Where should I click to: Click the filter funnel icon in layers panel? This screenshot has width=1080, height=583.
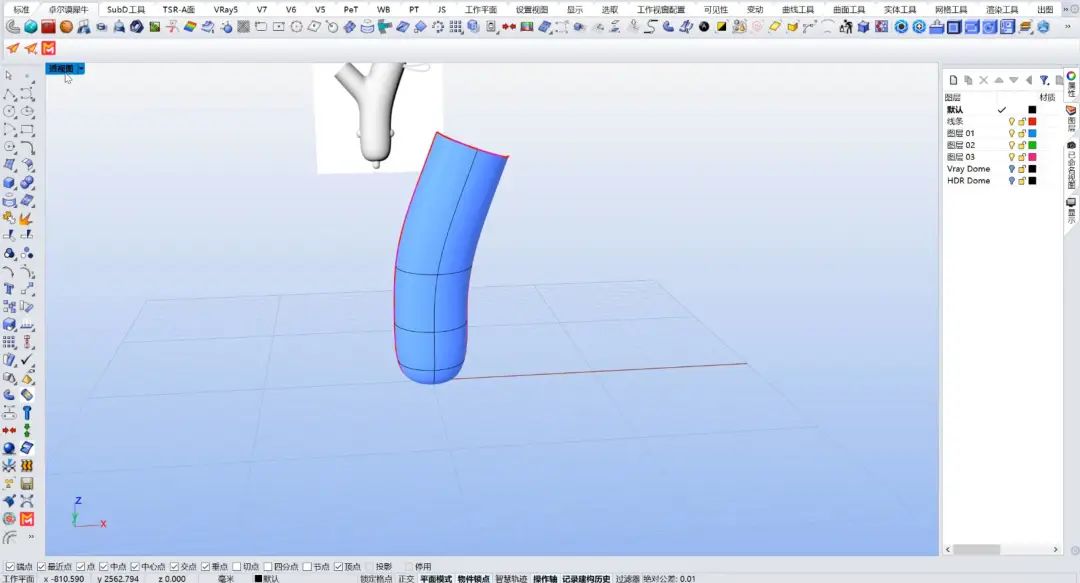[1044, 80]
